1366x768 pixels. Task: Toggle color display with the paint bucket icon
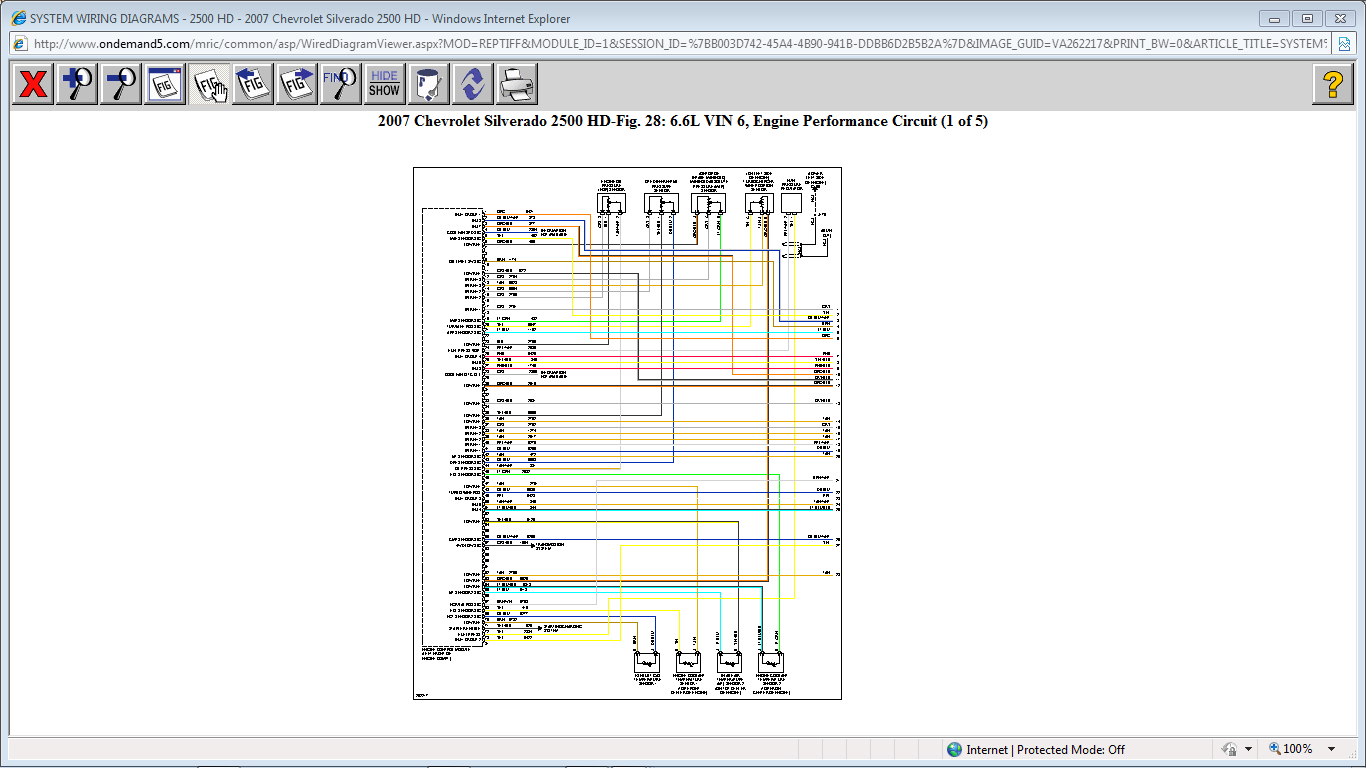(428, 83)
